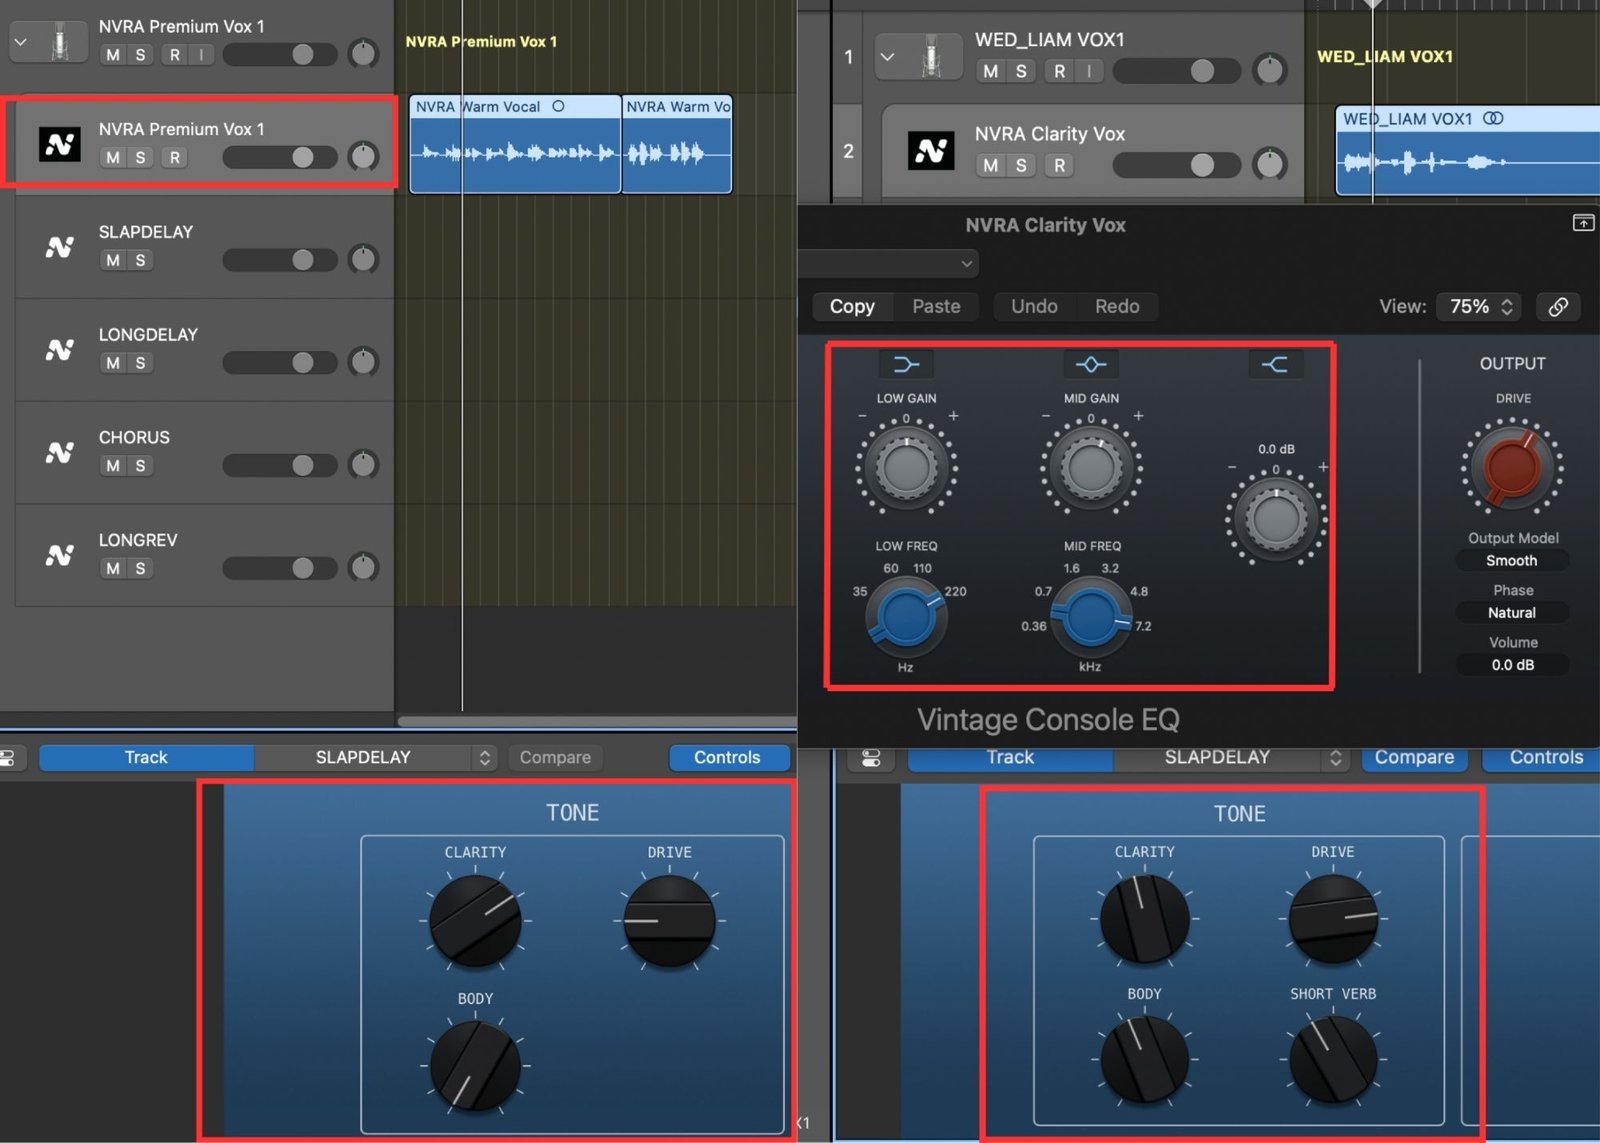Viewport: 1600px width, 1143px height.
Task: Click the mid bell filter icon
Action: pos(1090,365)
